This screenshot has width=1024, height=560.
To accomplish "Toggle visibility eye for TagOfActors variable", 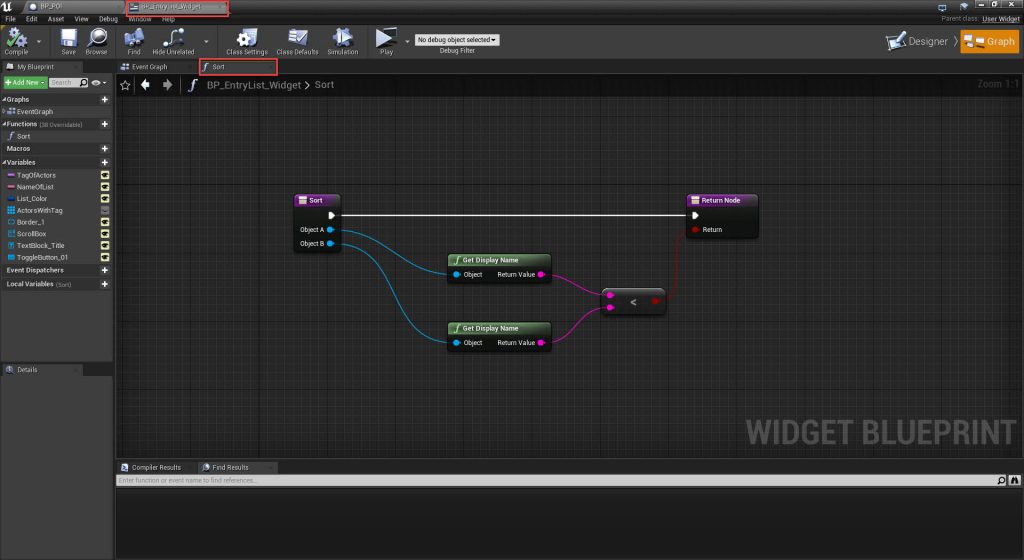I will point(105,175).
